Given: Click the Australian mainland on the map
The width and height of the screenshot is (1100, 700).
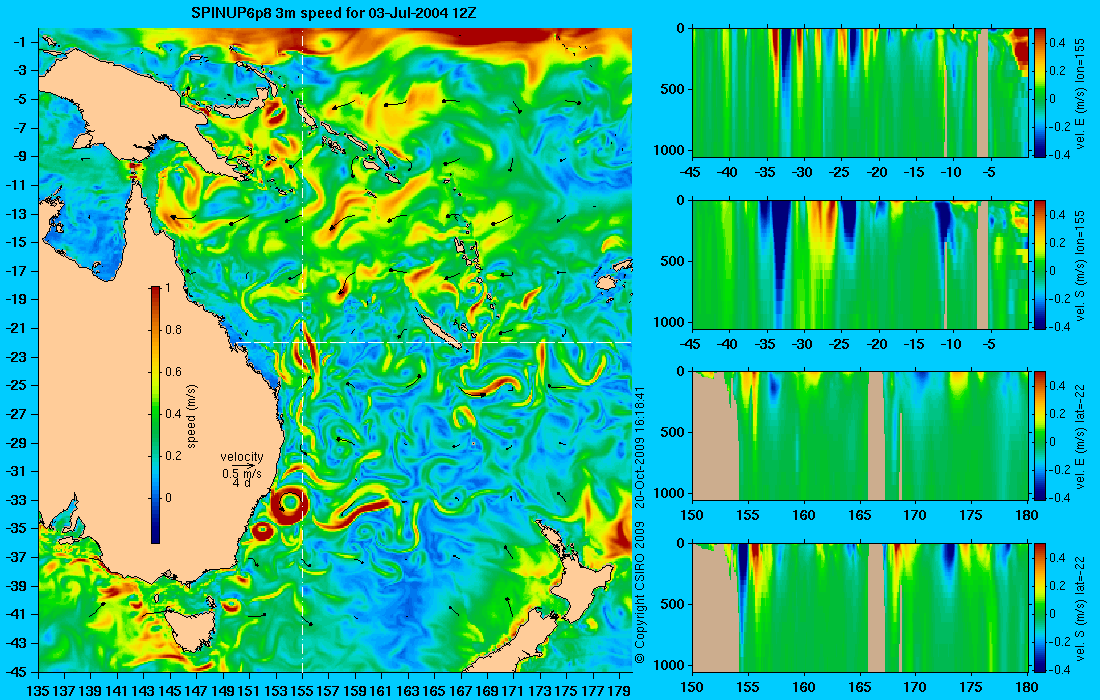Looking at the screenshot, I should 161,393.
